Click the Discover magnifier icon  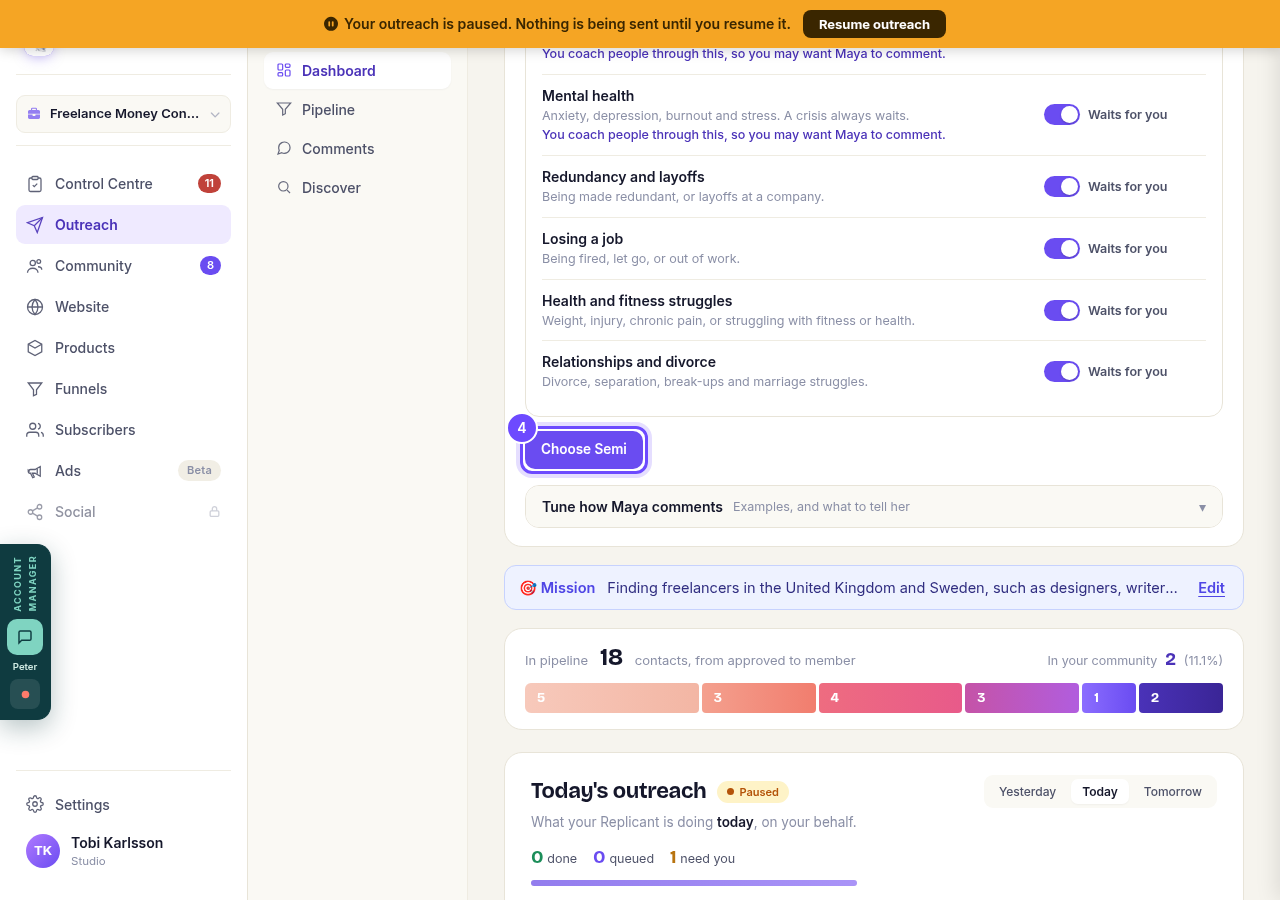coord(284,188)
